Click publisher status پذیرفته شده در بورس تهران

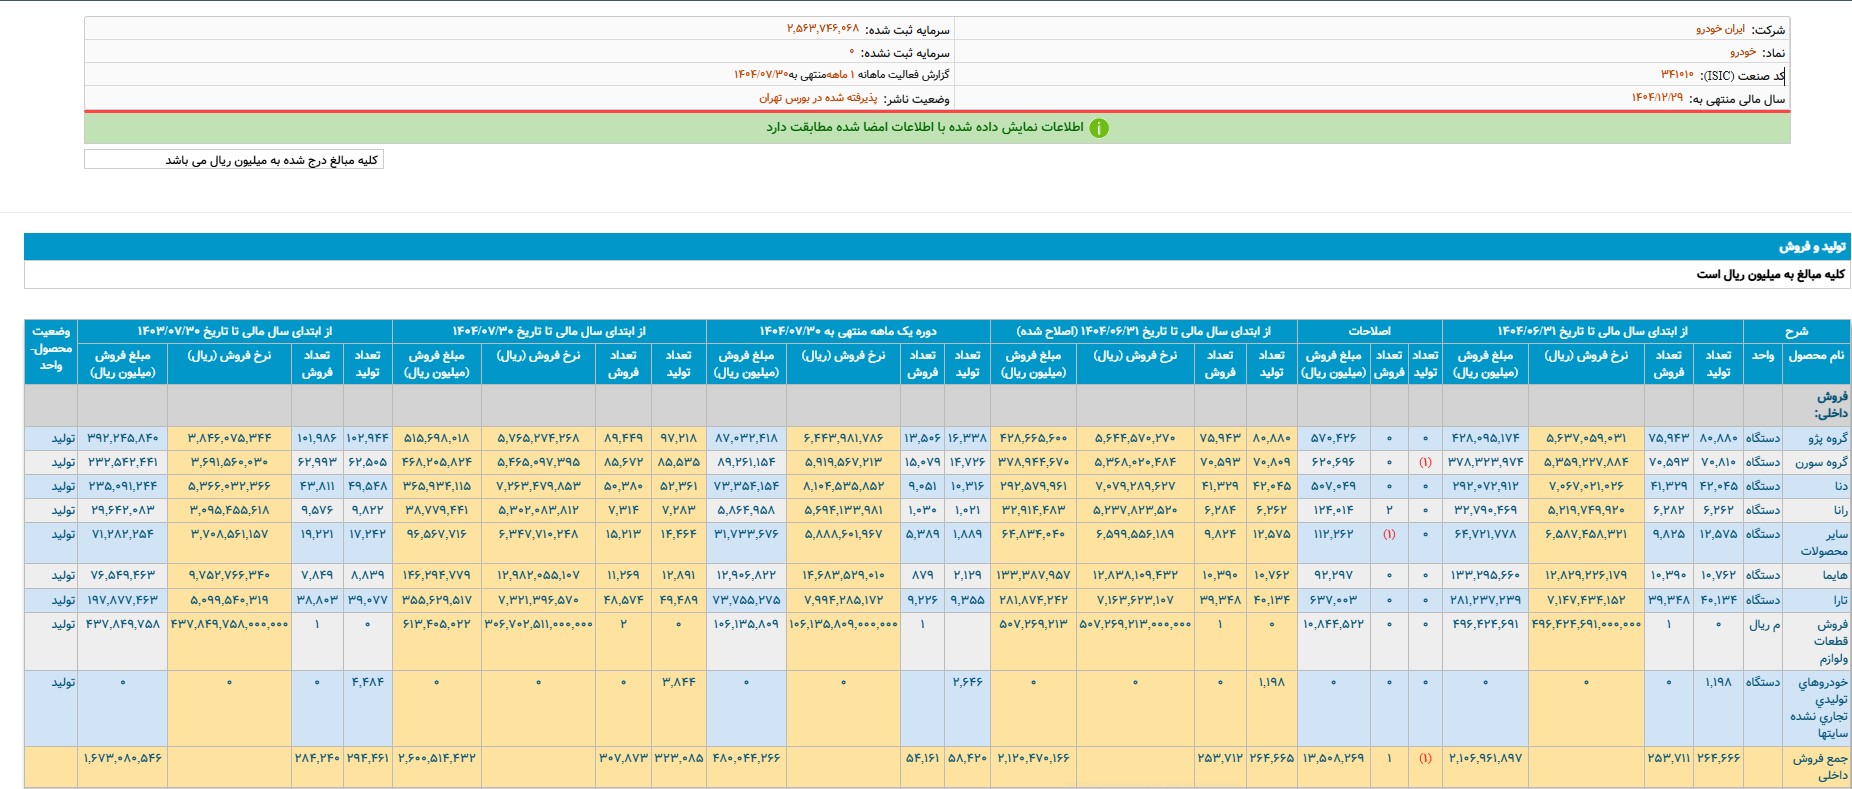point(817,98)
